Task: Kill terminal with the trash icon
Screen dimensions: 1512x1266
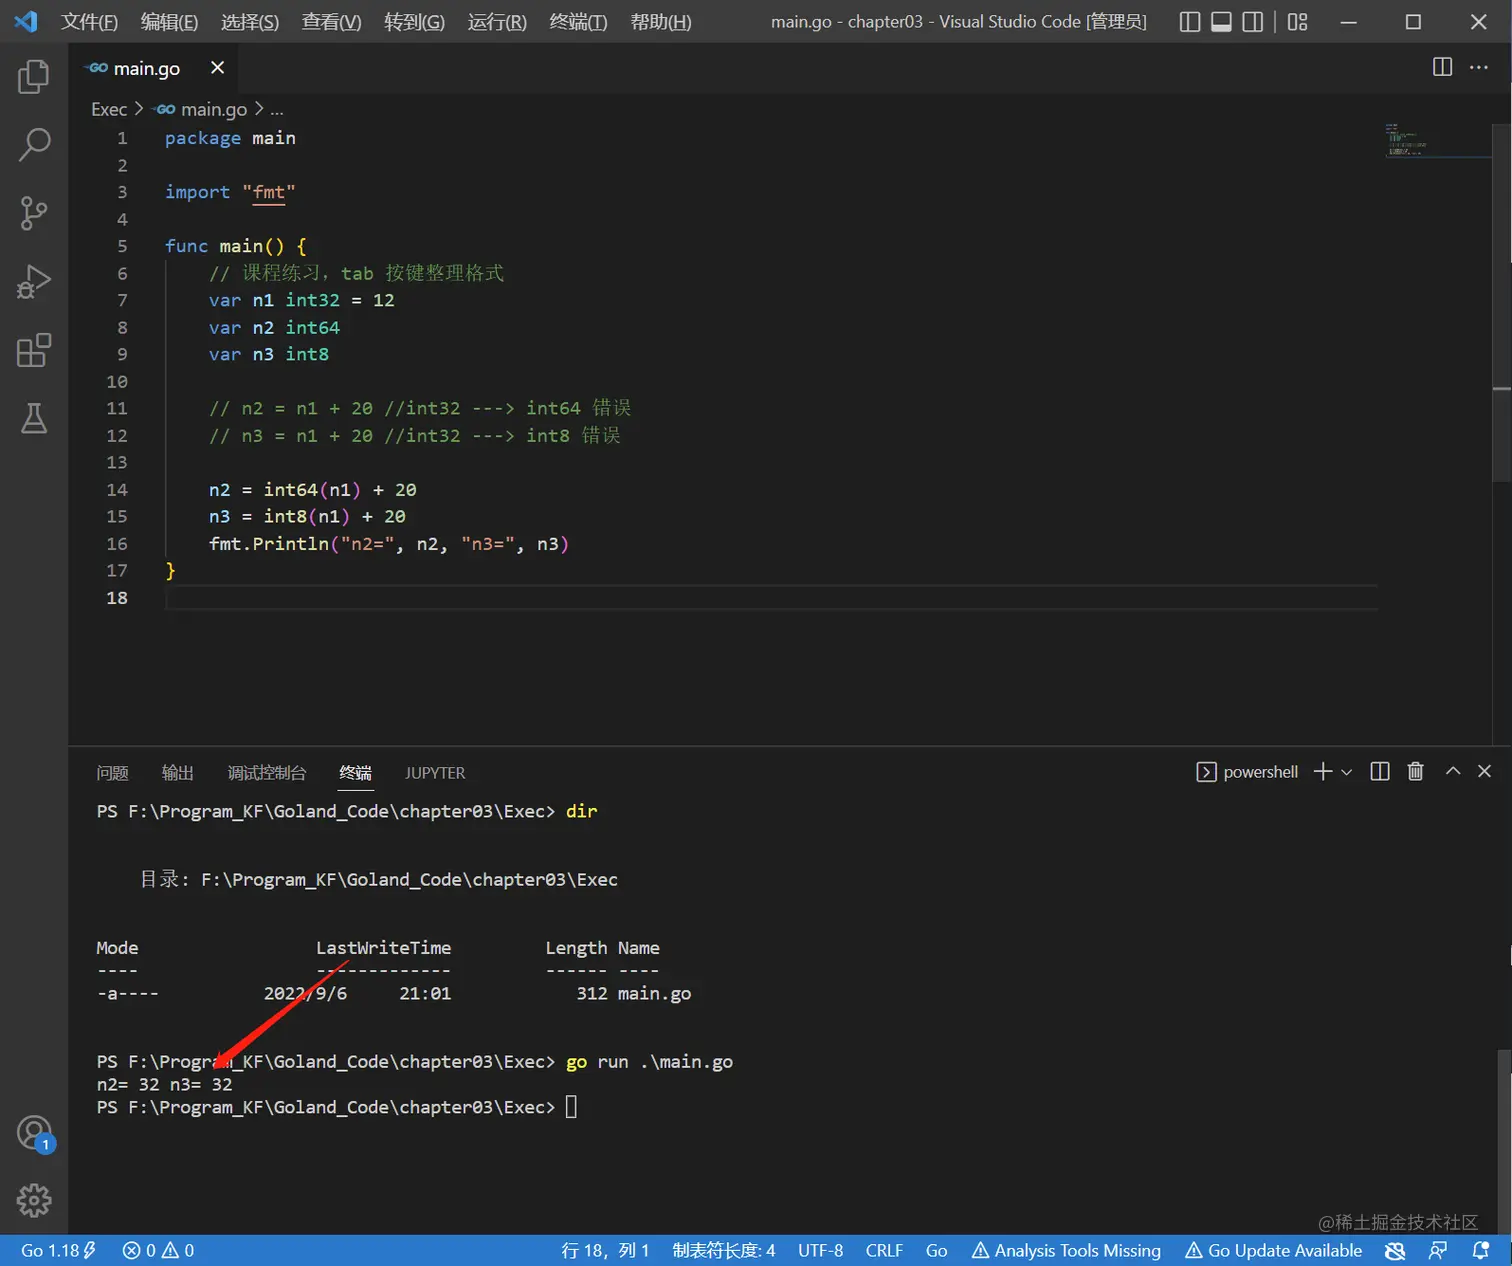Action: coord(1415,771)
